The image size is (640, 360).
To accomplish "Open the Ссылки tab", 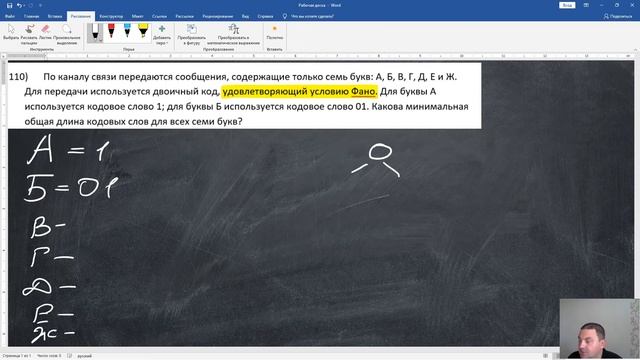I will coord(159,16).
